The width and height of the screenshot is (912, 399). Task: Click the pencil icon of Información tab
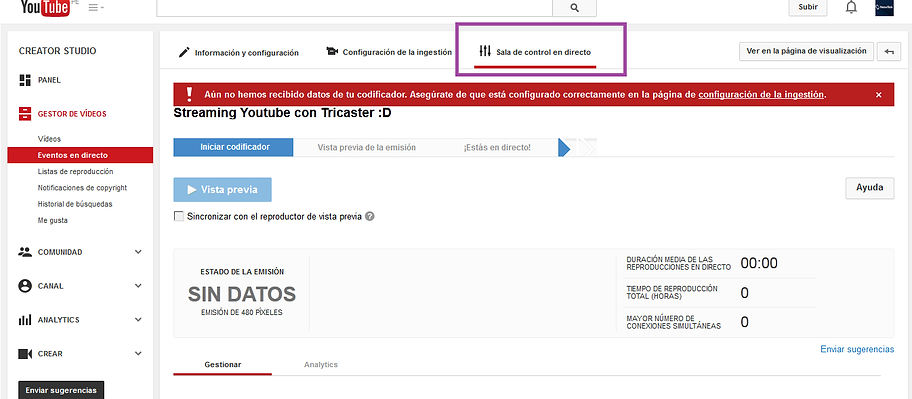tap(184, 52)
